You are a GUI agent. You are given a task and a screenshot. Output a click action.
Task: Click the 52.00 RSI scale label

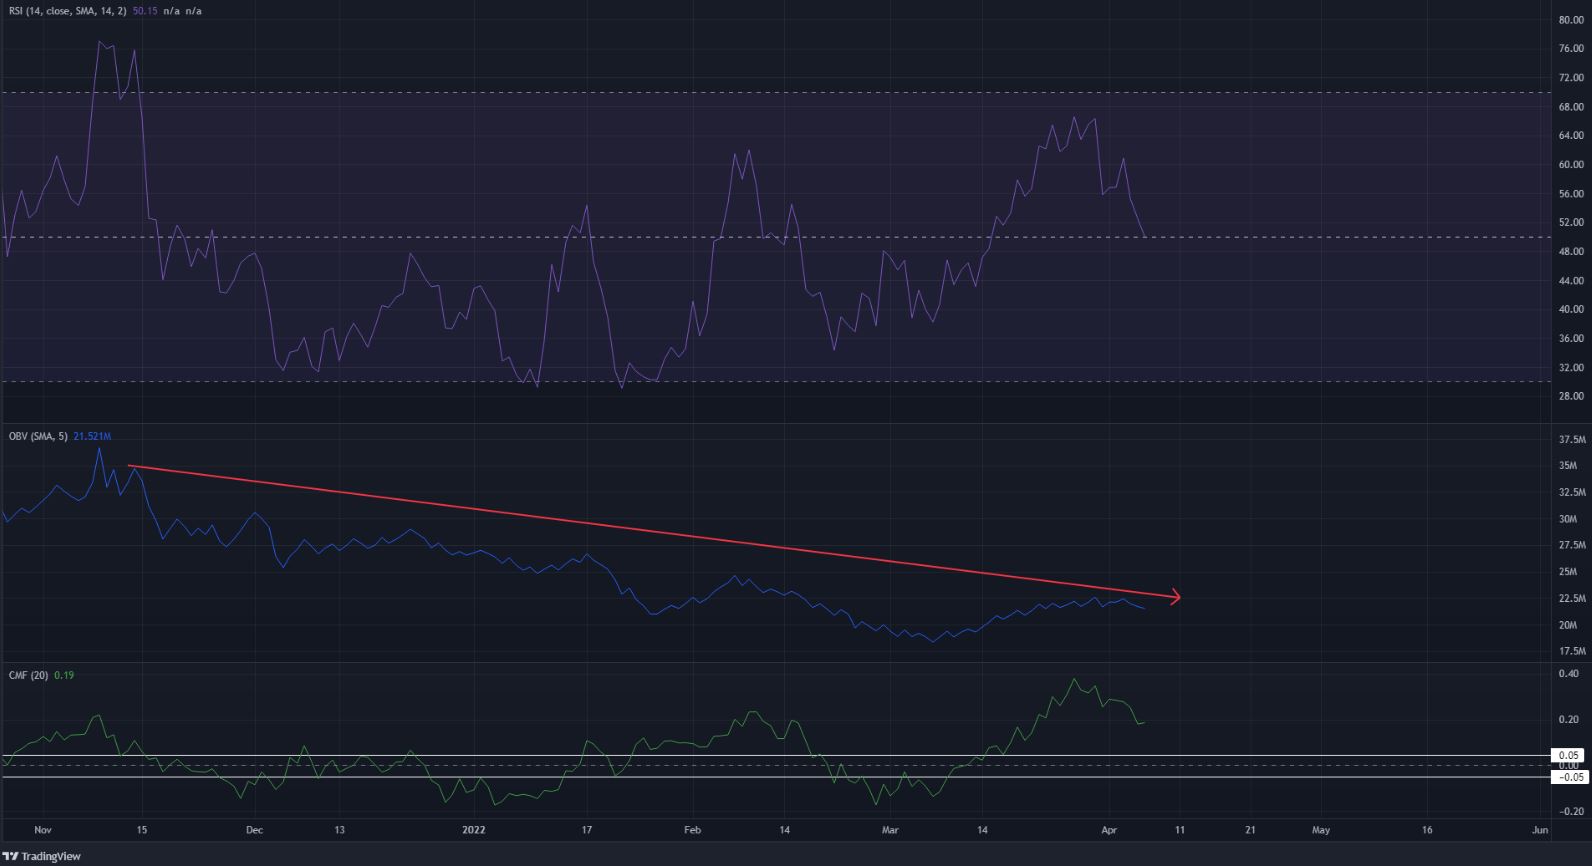pos(1571,223)
